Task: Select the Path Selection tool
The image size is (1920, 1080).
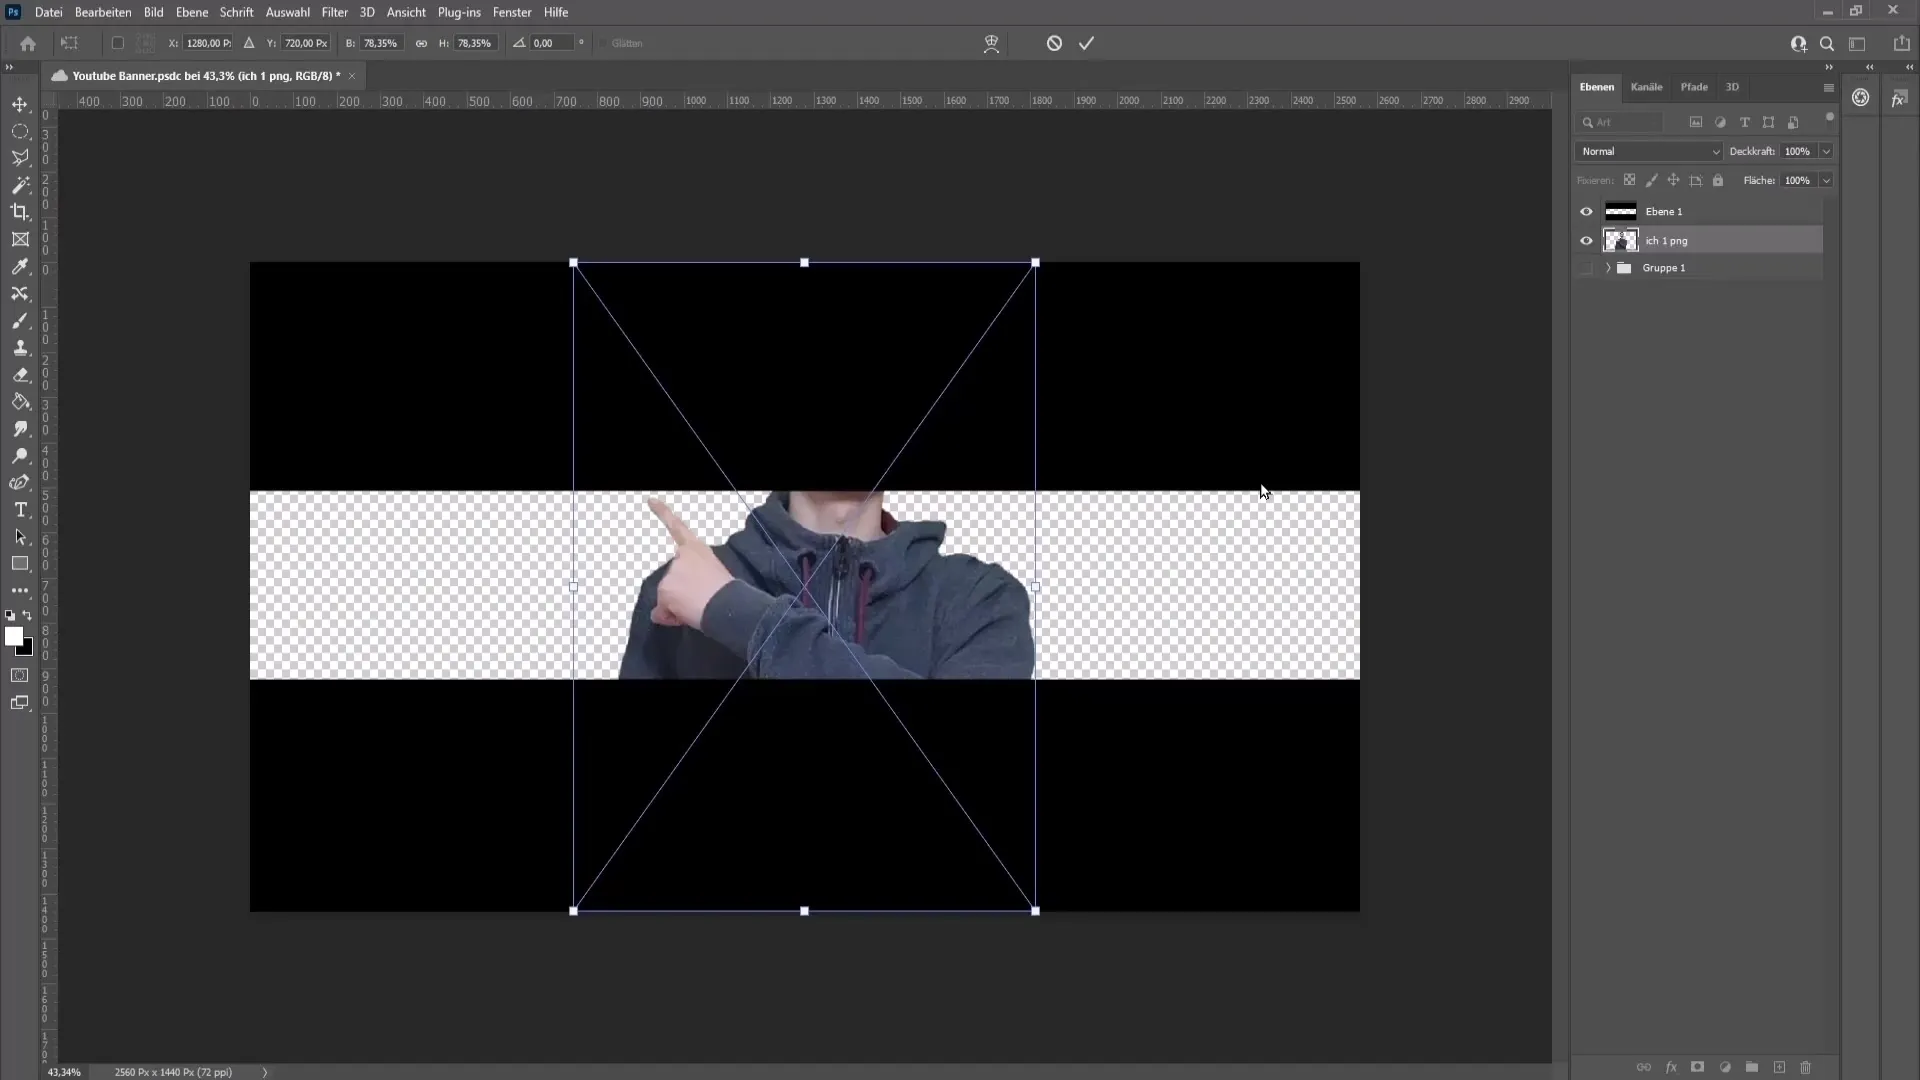Action: pyautogui.click(x=20, y=537)
